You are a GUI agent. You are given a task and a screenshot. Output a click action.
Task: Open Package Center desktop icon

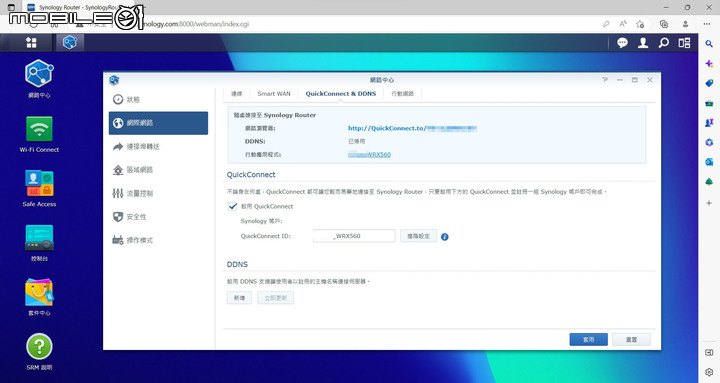click(39, 297)
